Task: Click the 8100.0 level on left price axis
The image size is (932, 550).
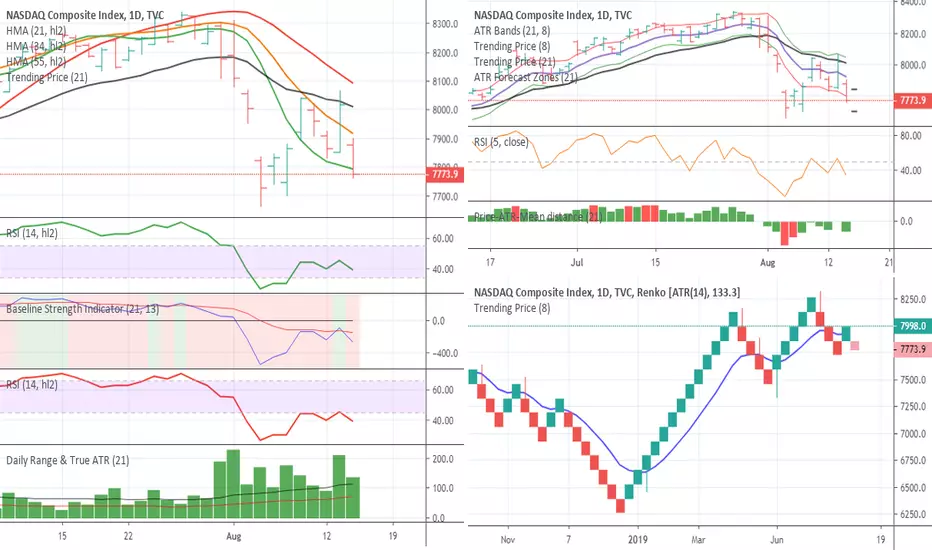Action: click(445, 81)
